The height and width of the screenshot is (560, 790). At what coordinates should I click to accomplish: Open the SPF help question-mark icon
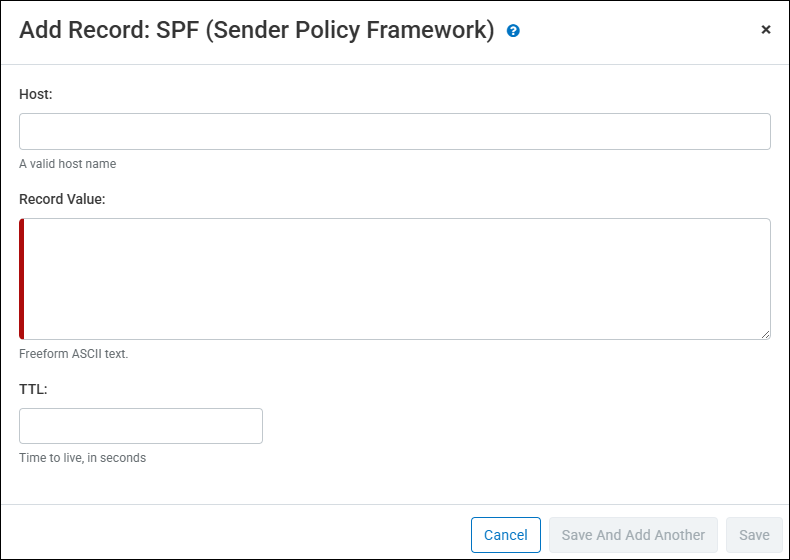513,31
